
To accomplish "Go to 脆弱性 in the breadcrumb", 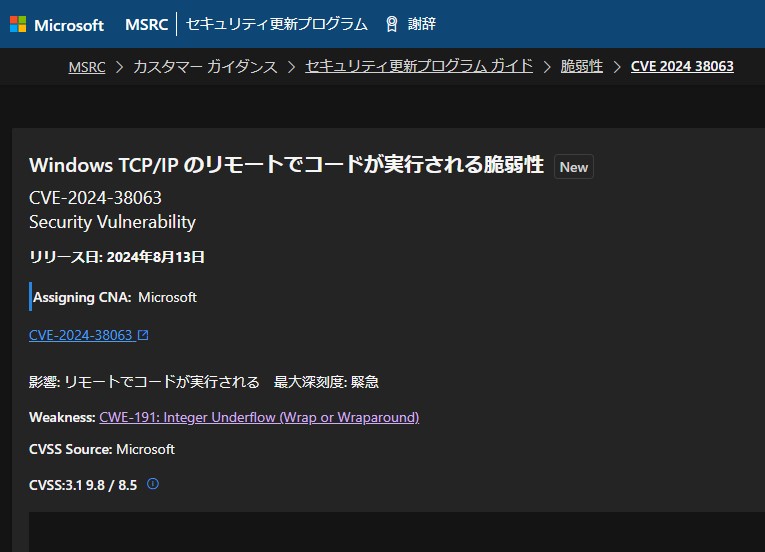I will pos(582,66).
